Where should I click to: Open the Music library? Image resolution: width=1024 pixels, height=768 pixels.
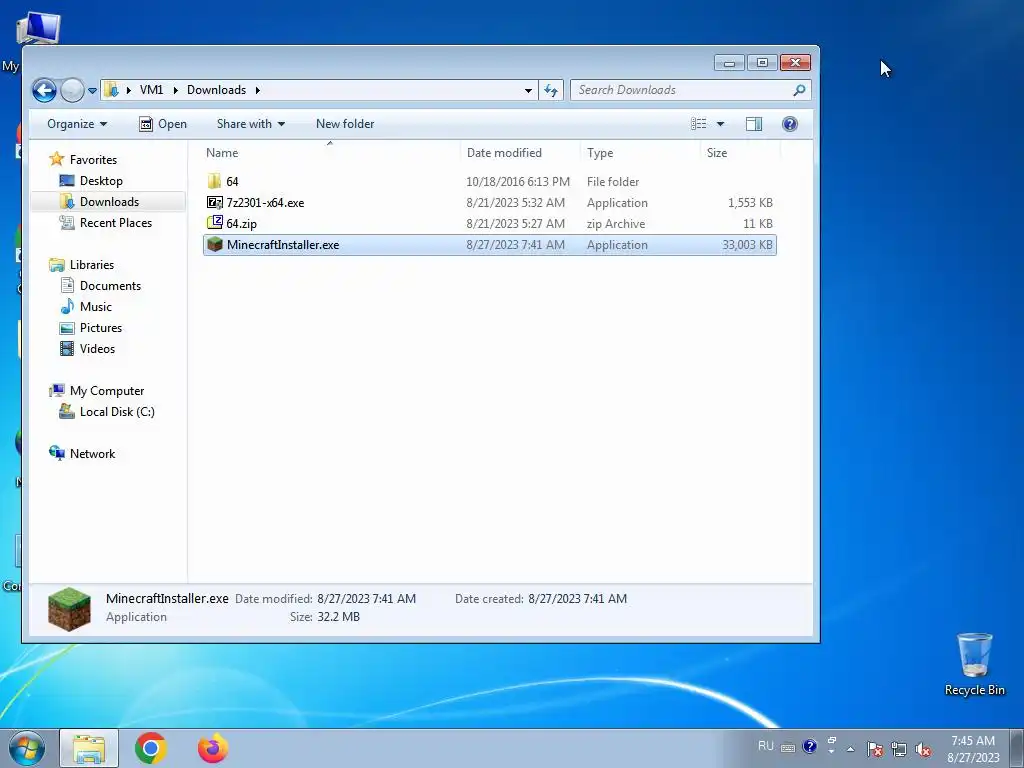coord(95,307)
